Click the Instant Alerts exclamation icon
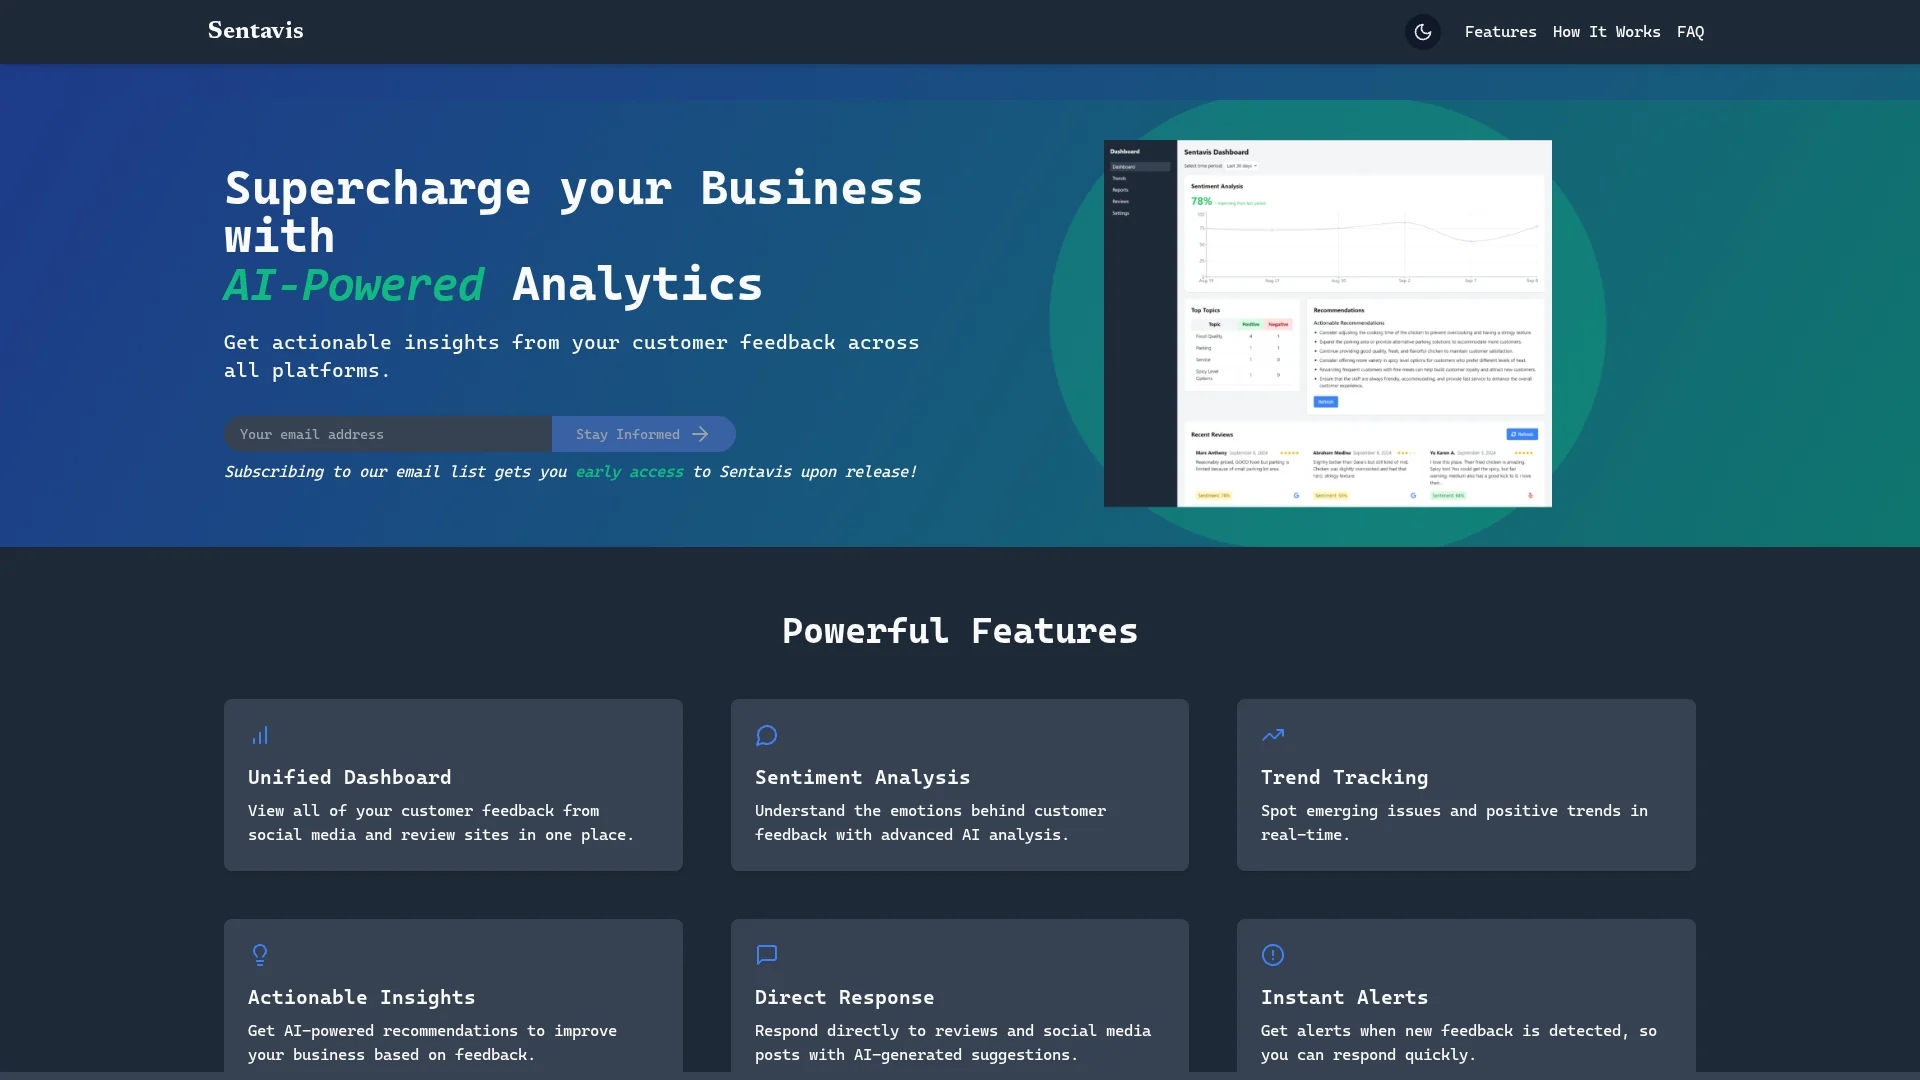This screenshot has height=1080, width=1920. point(1273,955)
